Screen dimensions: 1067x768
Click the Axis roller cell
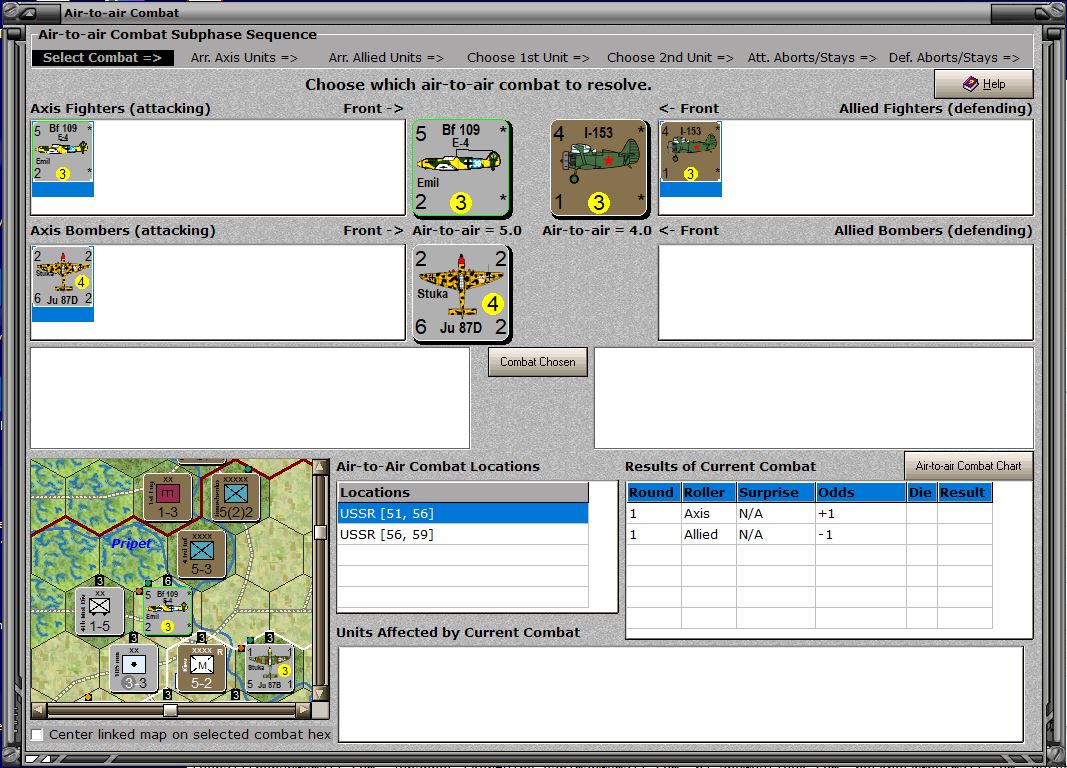[708, 514]
